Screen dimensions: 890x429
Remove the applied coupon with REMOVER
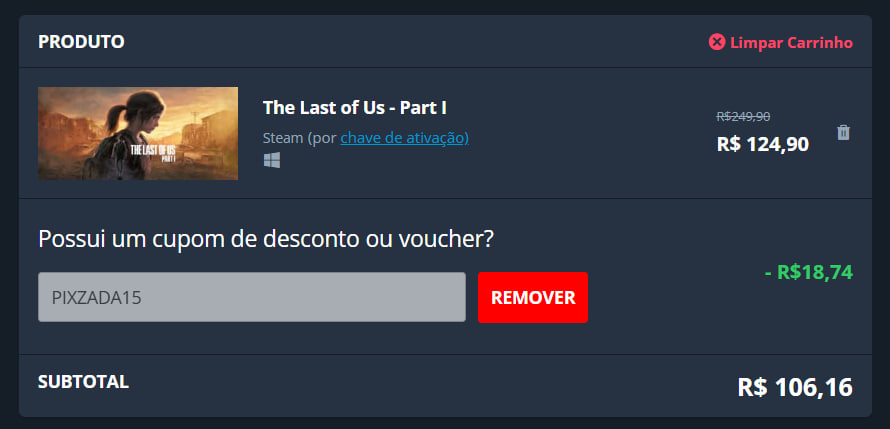[533, 297]
